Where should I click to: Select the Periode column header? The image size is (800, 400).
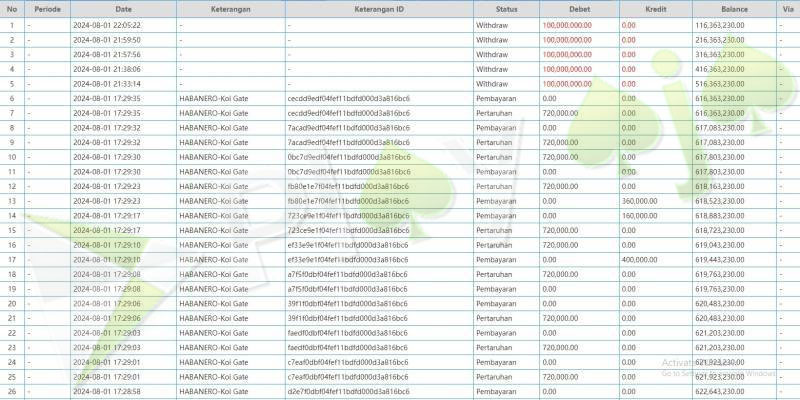[x=48, y=8]
